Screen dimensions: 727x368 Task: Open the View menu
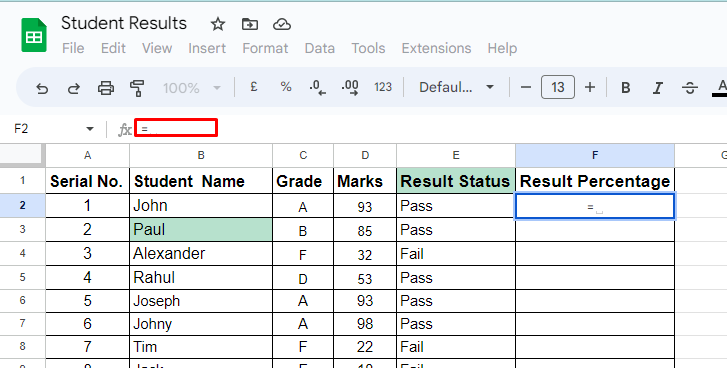[157, 48]
